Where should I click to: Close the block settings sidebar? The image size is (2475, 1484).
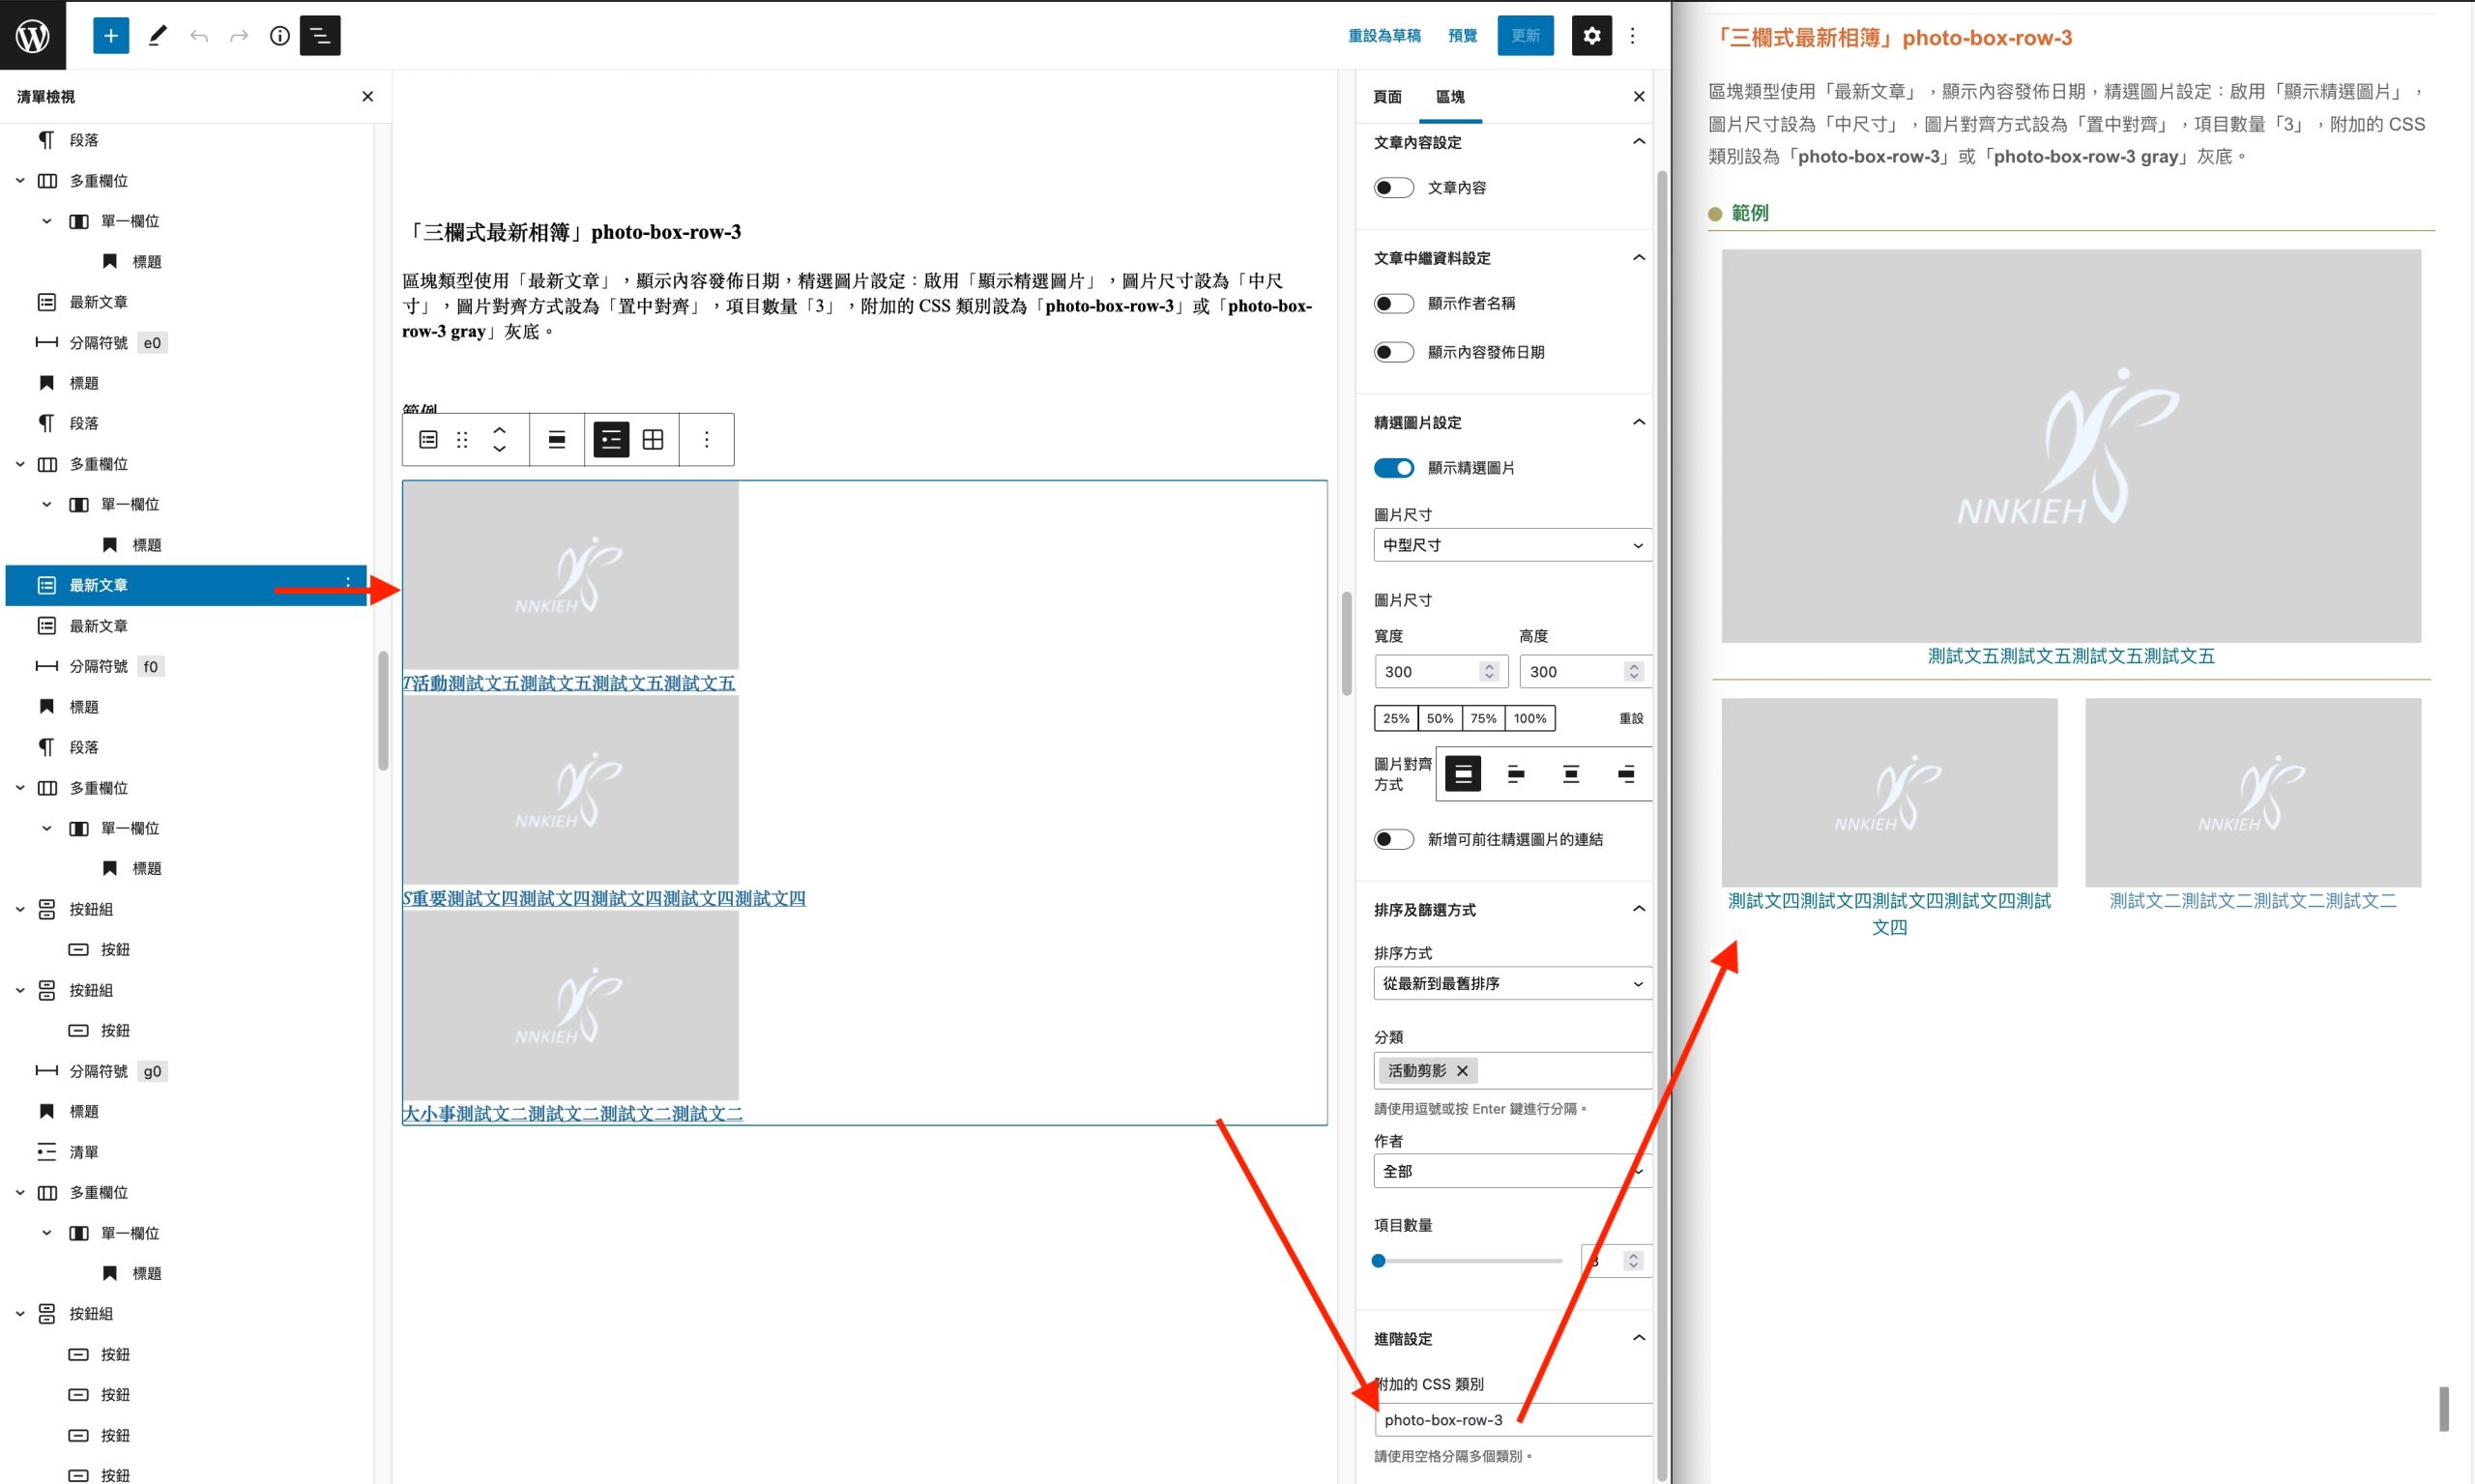[1639, 96]
